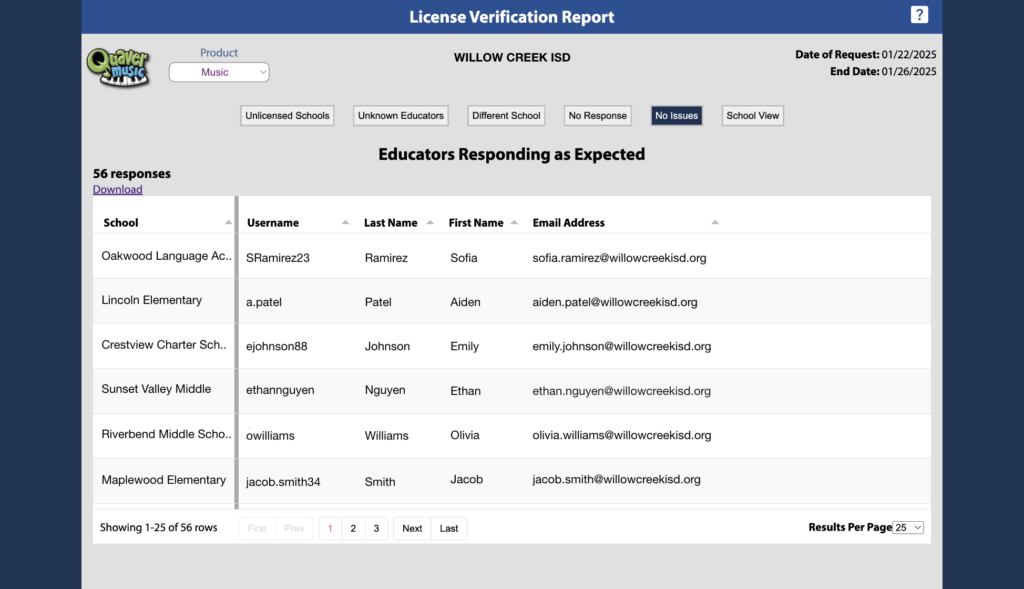Click the Last Name column header
This screenshot has width=1024, height=589.
391,223
